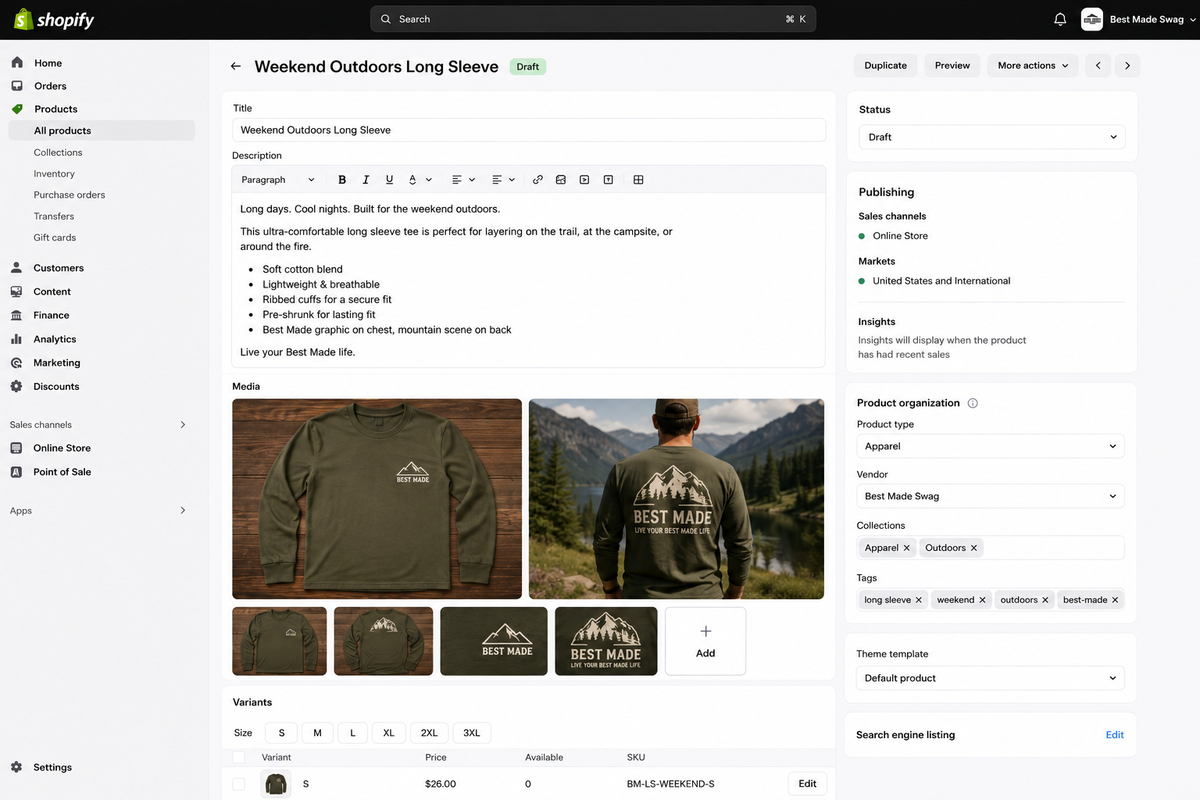Image resolution: width=1200 pixels, height=800 pixels.
Task: Click Duplicate button
Action: 885,66
